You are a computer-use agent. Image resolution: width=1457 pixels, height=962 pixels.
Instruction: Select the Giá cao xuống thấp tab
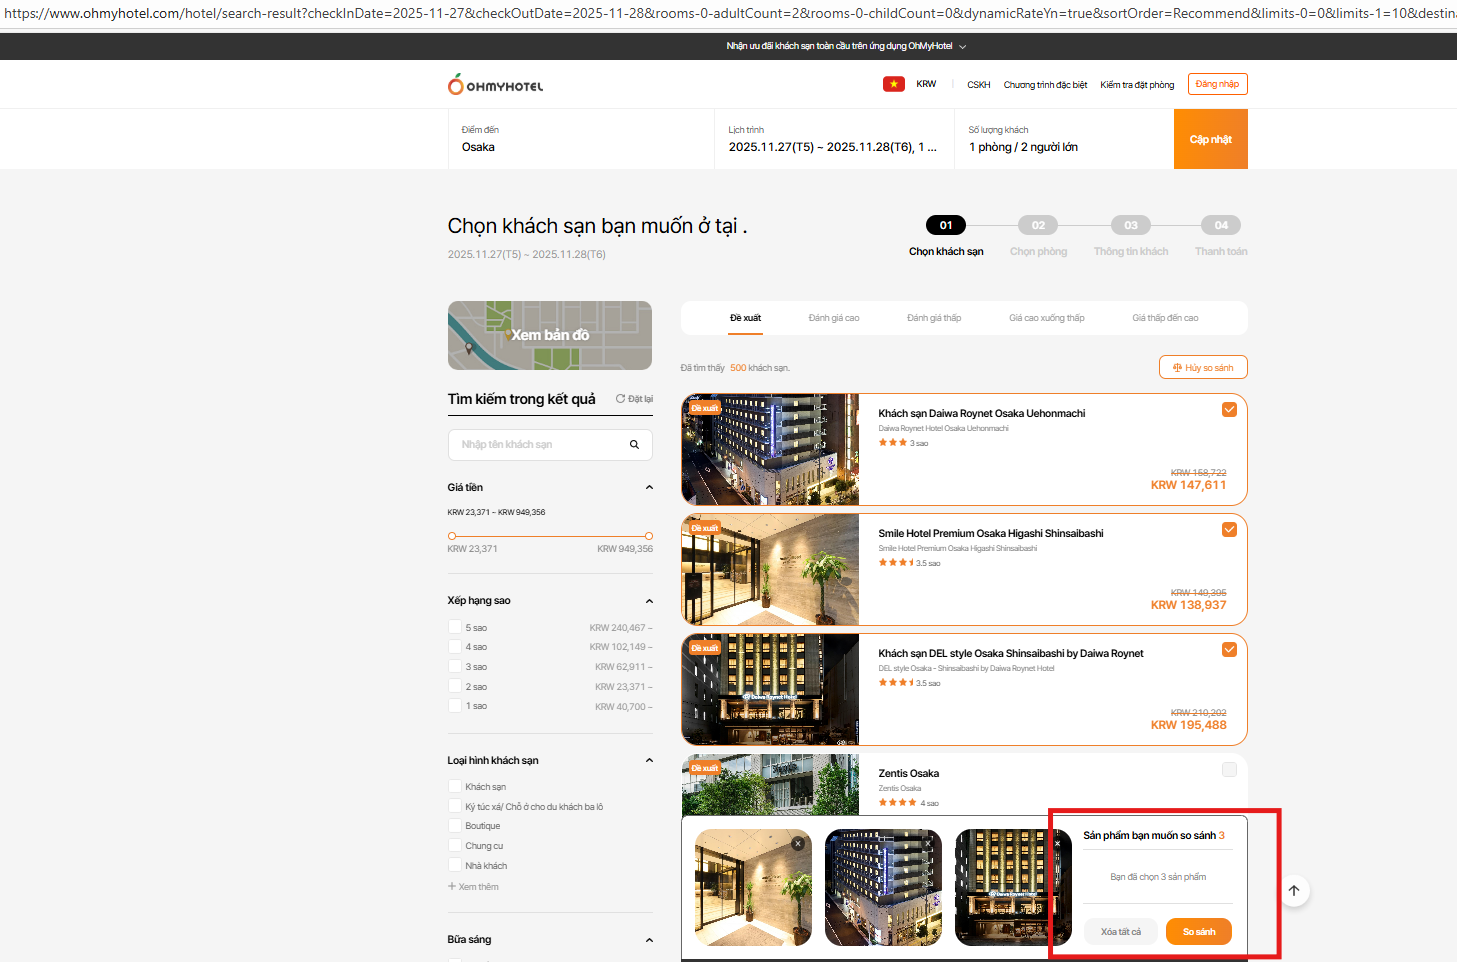coord(1047,318)
